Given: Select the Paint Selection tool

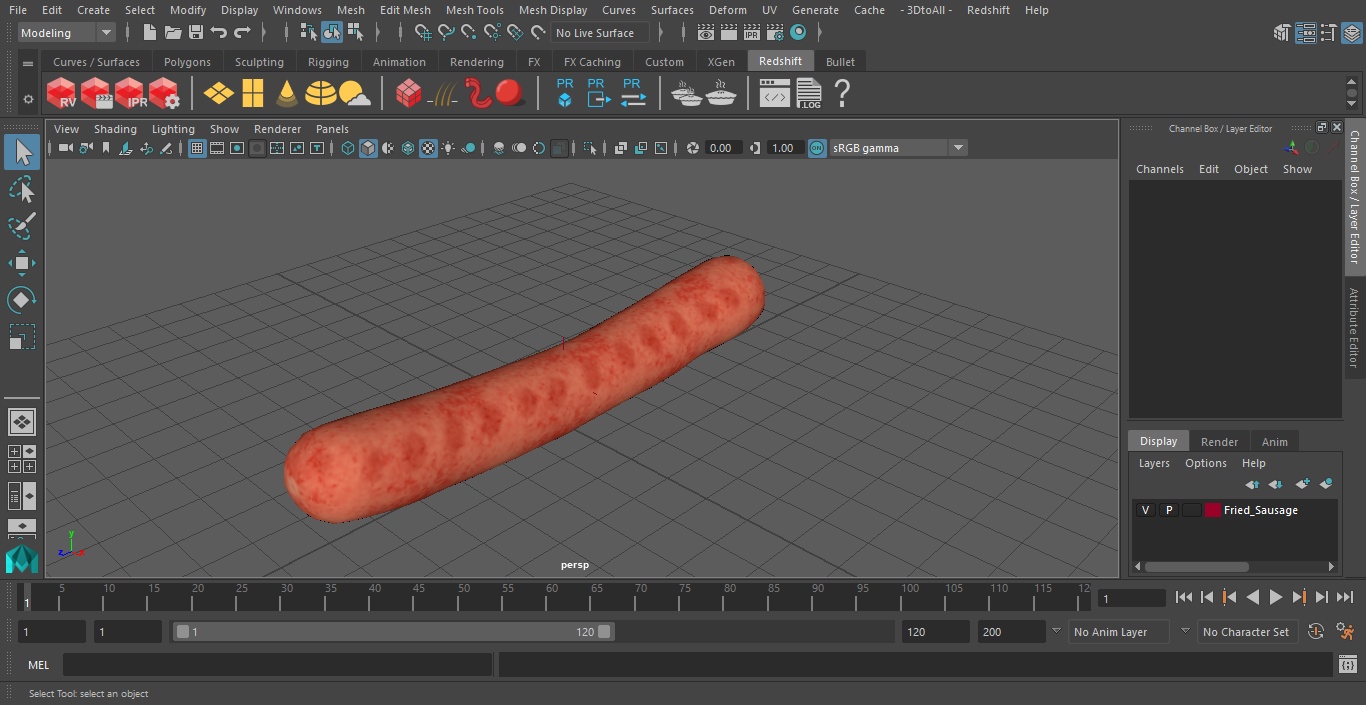Looking at the screenshot, I should [21, 226].
